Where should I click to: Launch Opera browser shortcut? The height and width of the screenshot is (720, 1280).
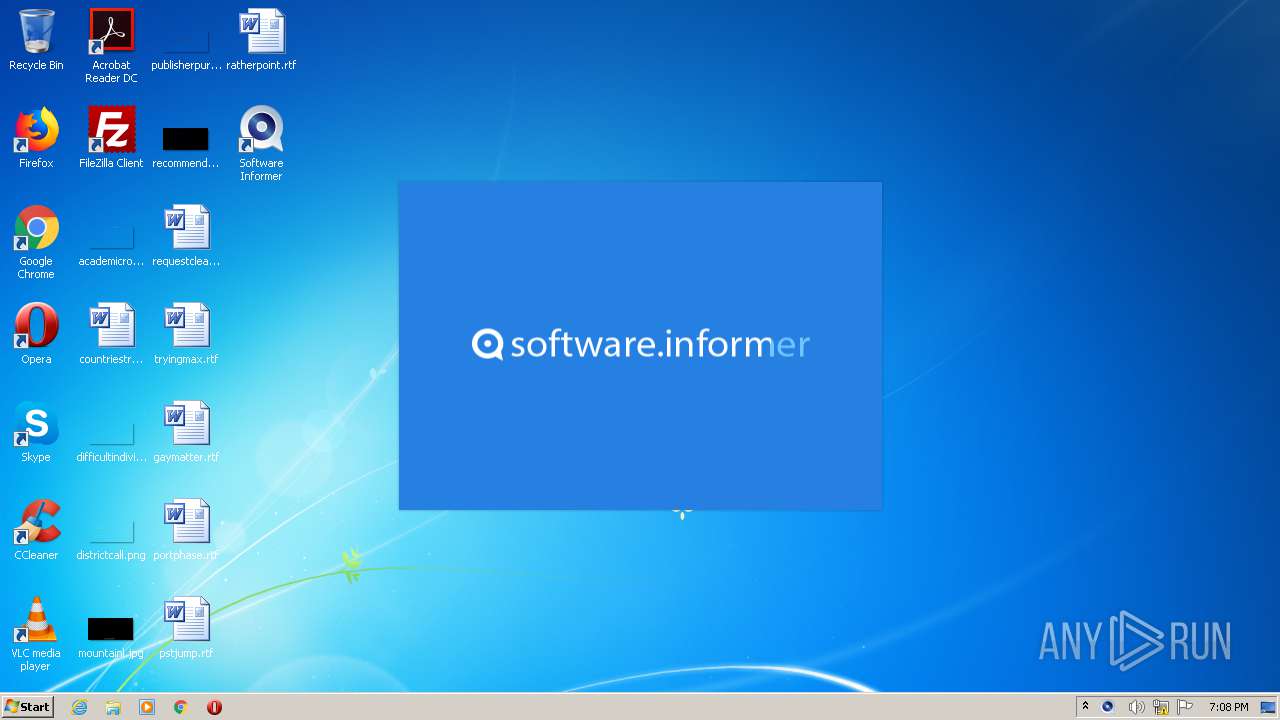click(x=36, y=334)
